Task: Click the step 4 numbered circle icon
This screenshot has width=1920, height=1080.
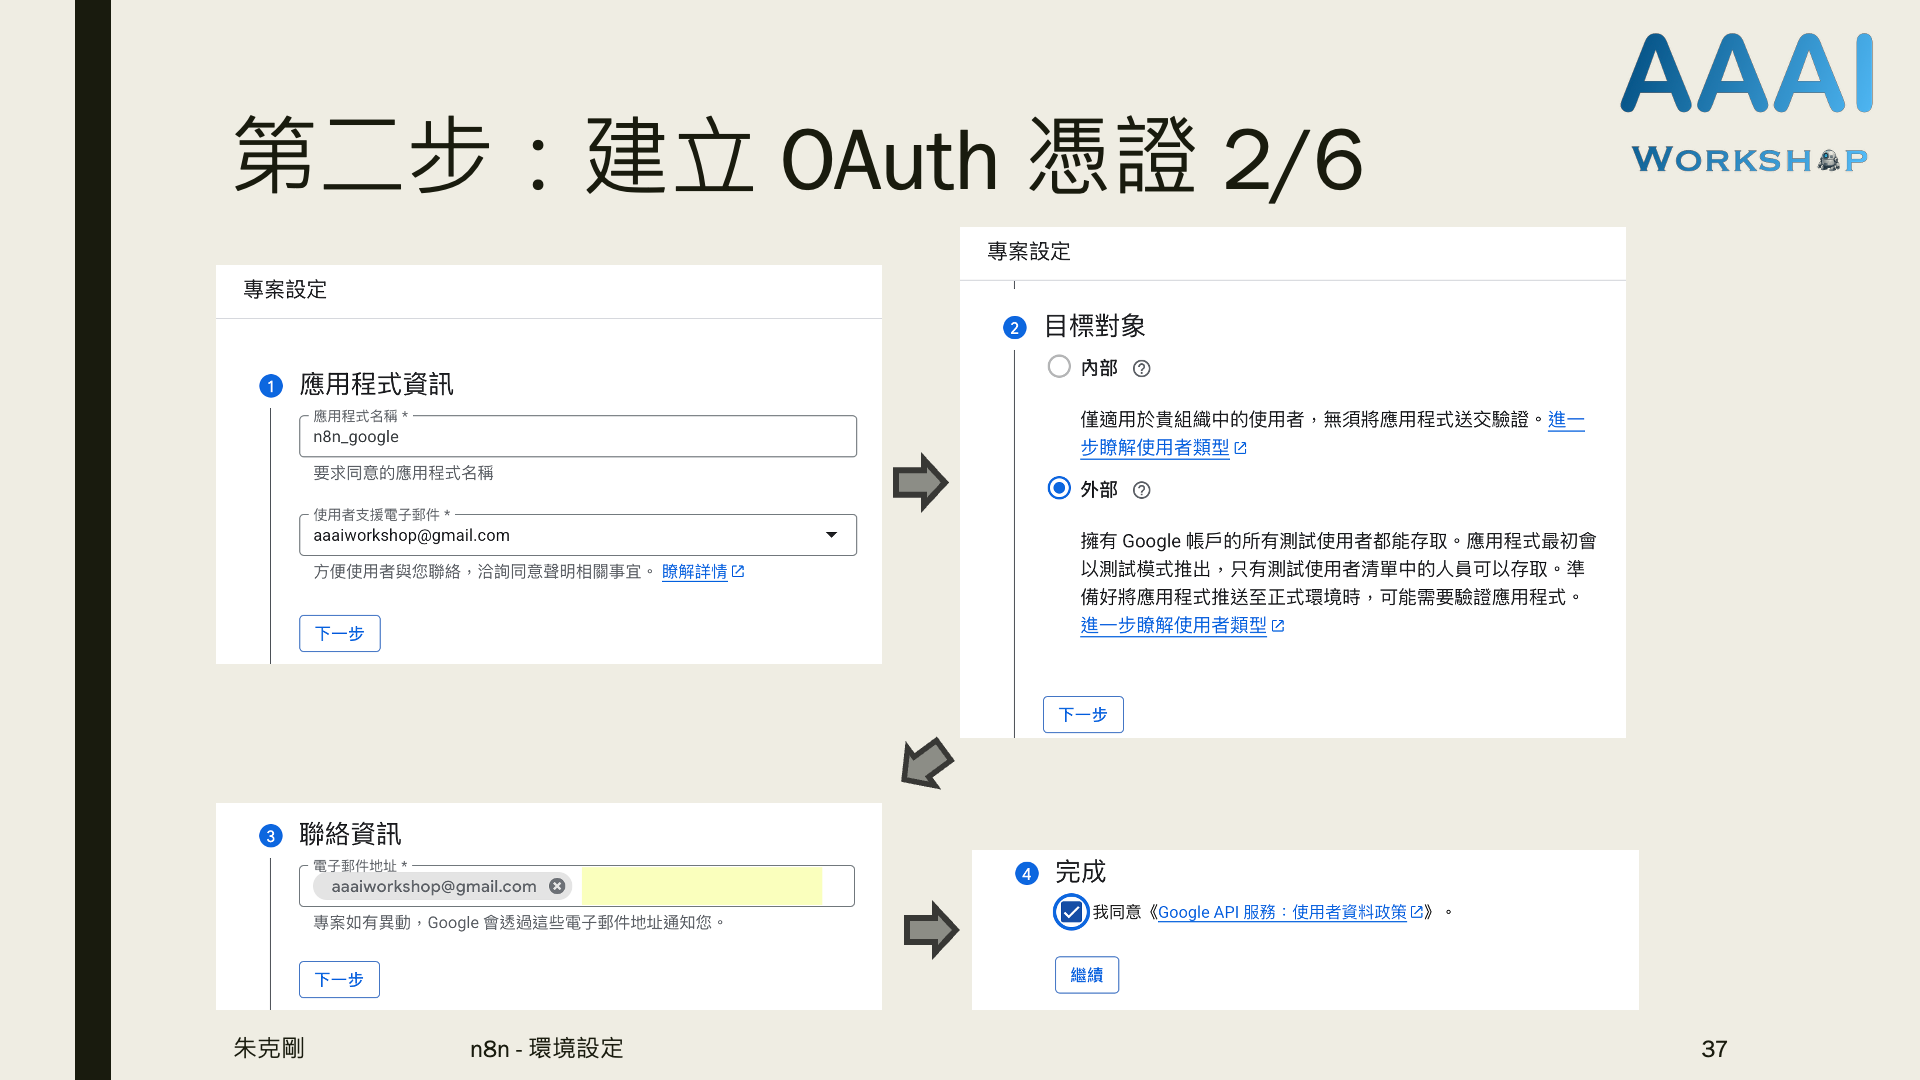Action: 1026,874
